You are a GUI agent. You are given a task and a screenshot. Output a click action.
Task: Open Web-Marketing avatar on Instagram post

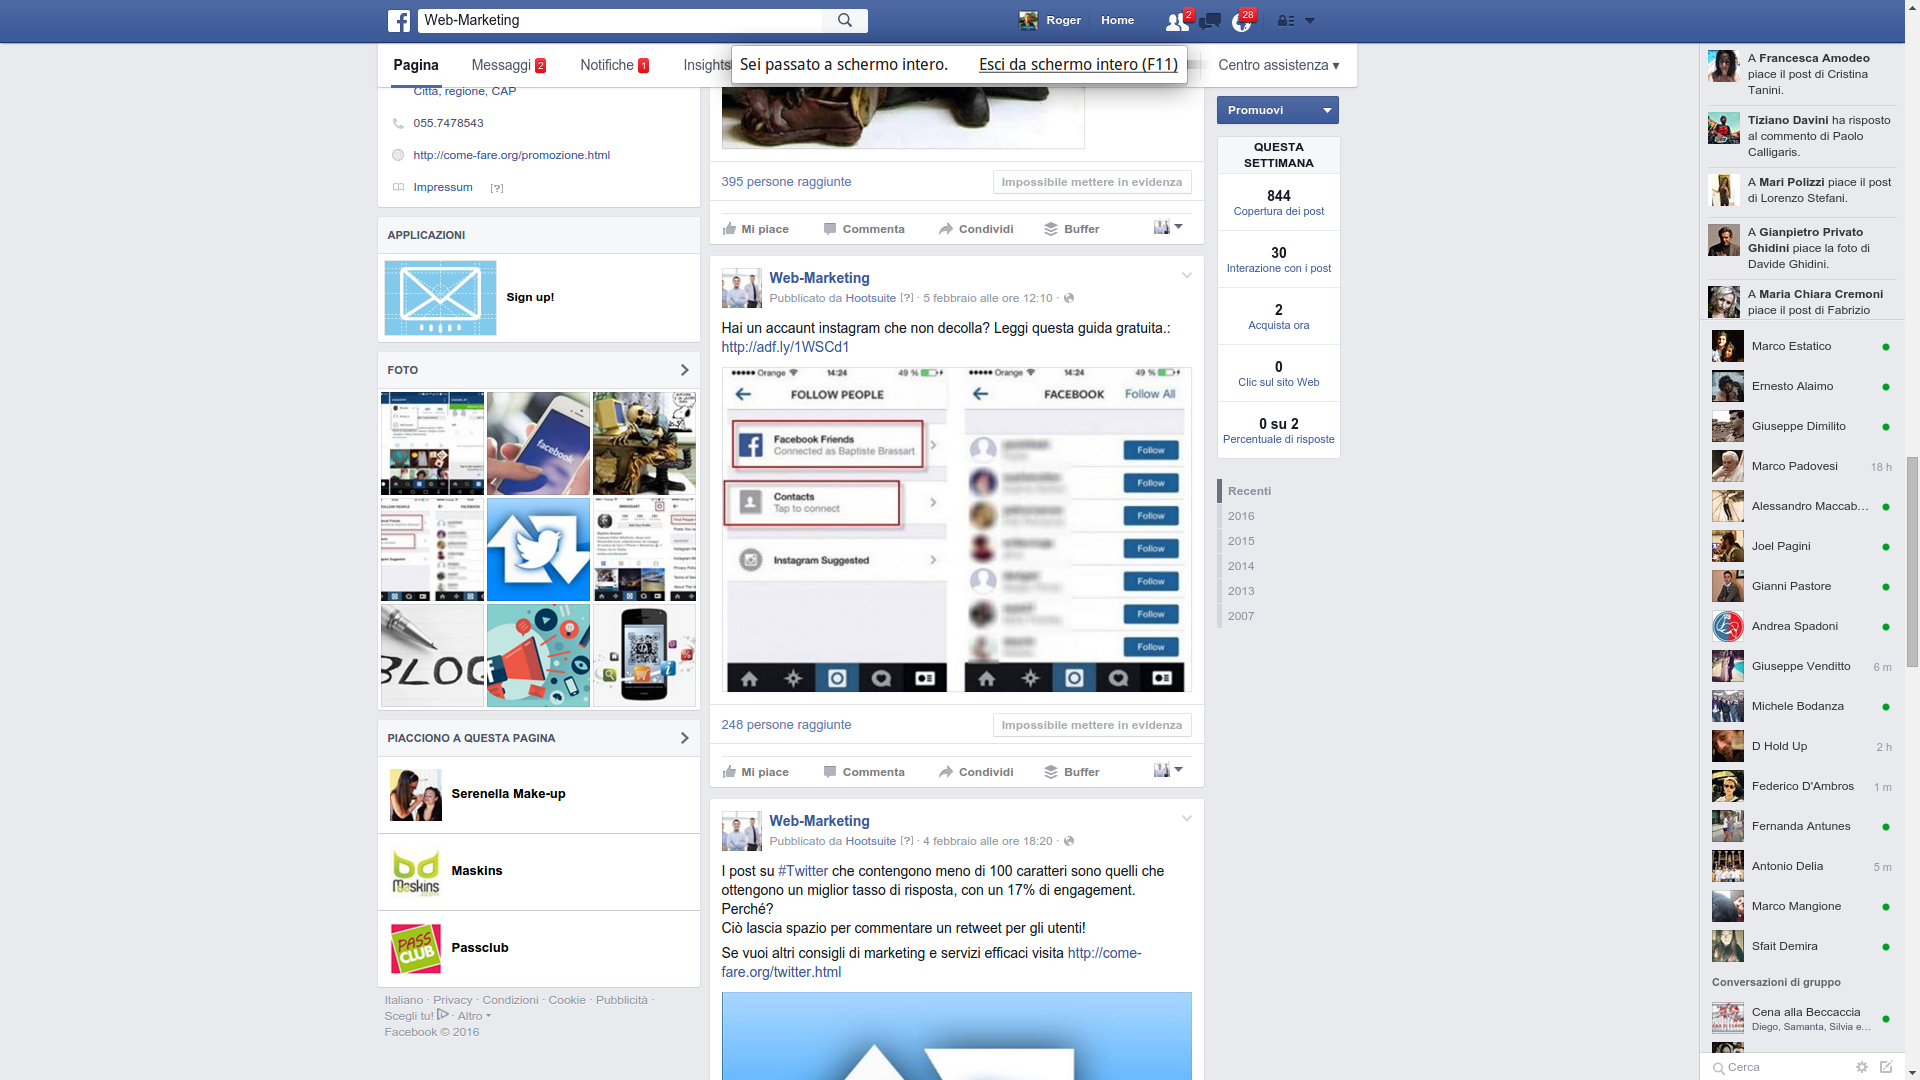pyautogui.click(x=741, y=288)
